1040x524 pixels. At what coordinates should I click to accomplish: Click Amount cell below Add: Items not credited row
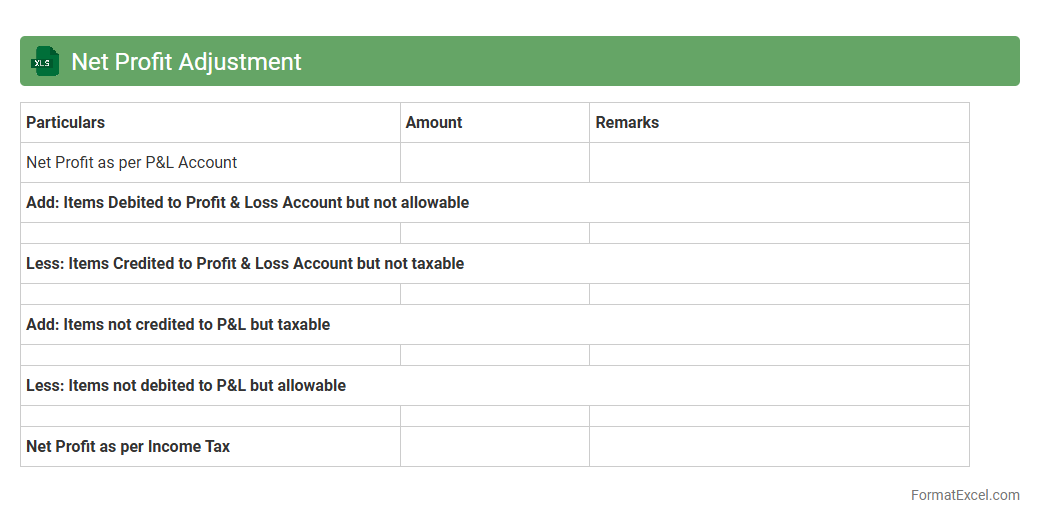[494, 355]
